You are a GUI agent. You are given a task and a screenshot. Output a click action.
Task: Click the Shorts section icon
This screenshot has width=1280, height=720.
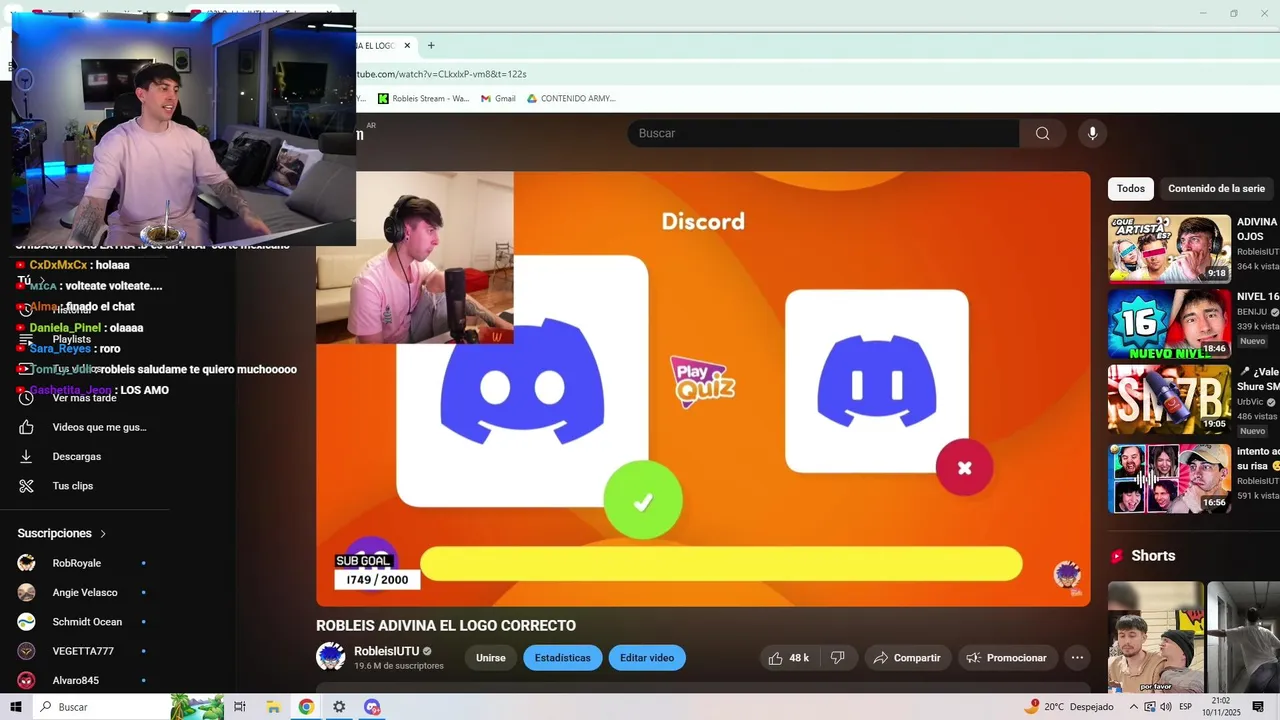[x=1117, y=556]
